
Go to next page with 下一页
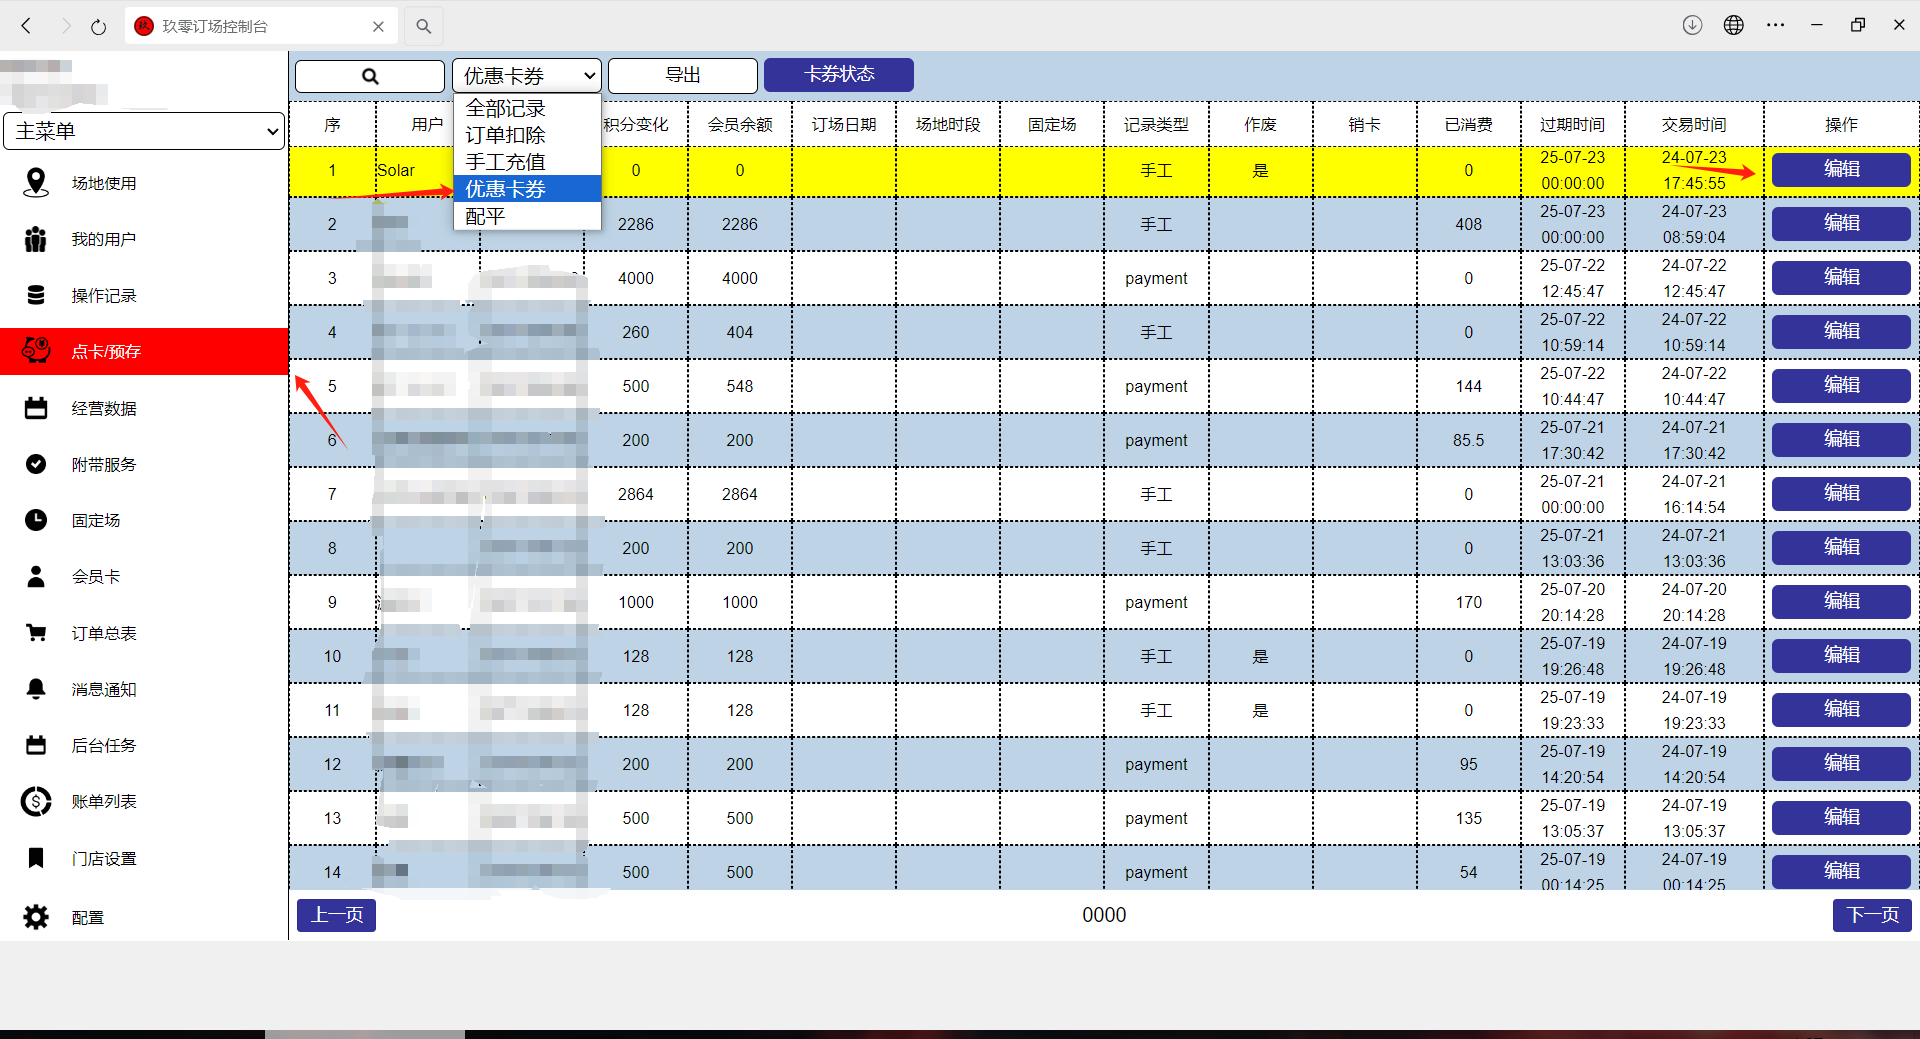(x=1871, y=915)
